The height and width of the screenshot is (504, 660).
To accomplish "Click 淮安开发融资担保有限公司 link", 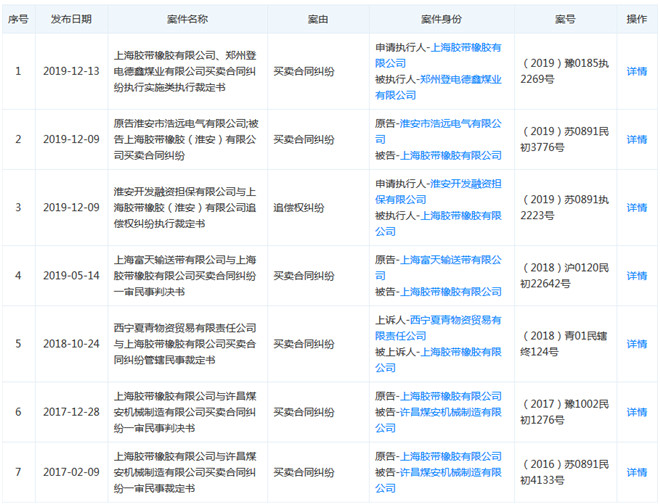I will click(438, 192).
